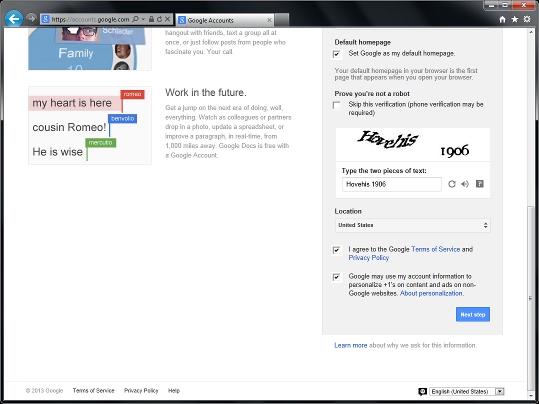This screenshot has width=539, height=404.
Task: Get a new CAPTCHA with the refresh icon
Action: (x=452, y=184)
